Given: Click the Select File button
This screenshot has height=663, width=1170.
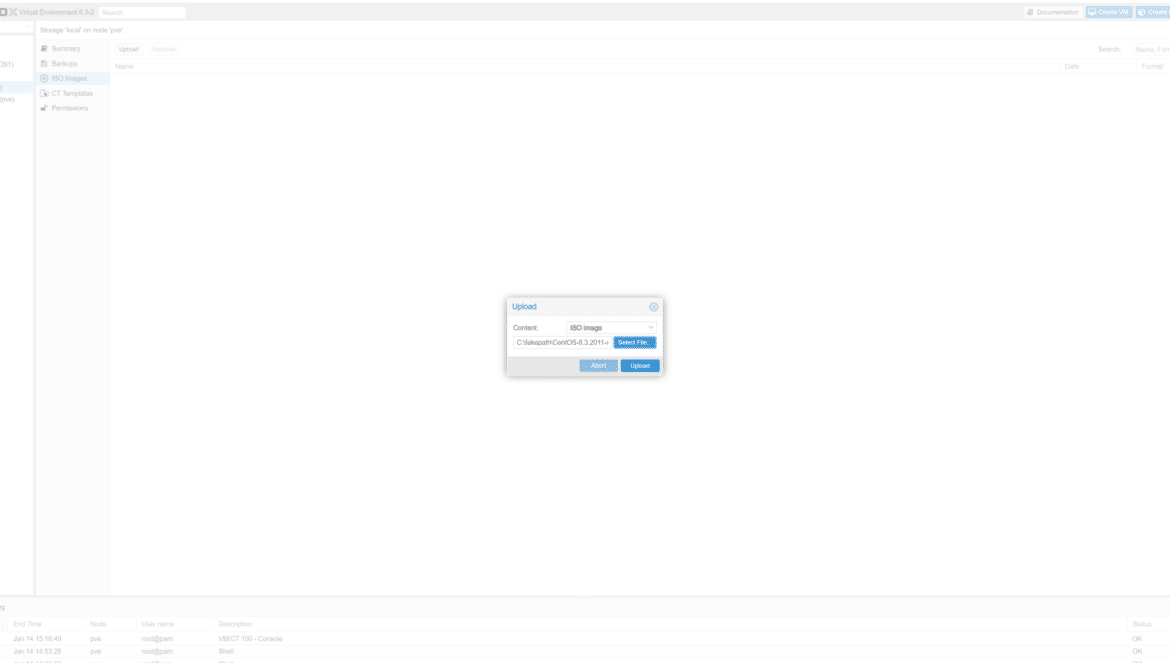Looking at the screenshot, I should coord(635,342).
